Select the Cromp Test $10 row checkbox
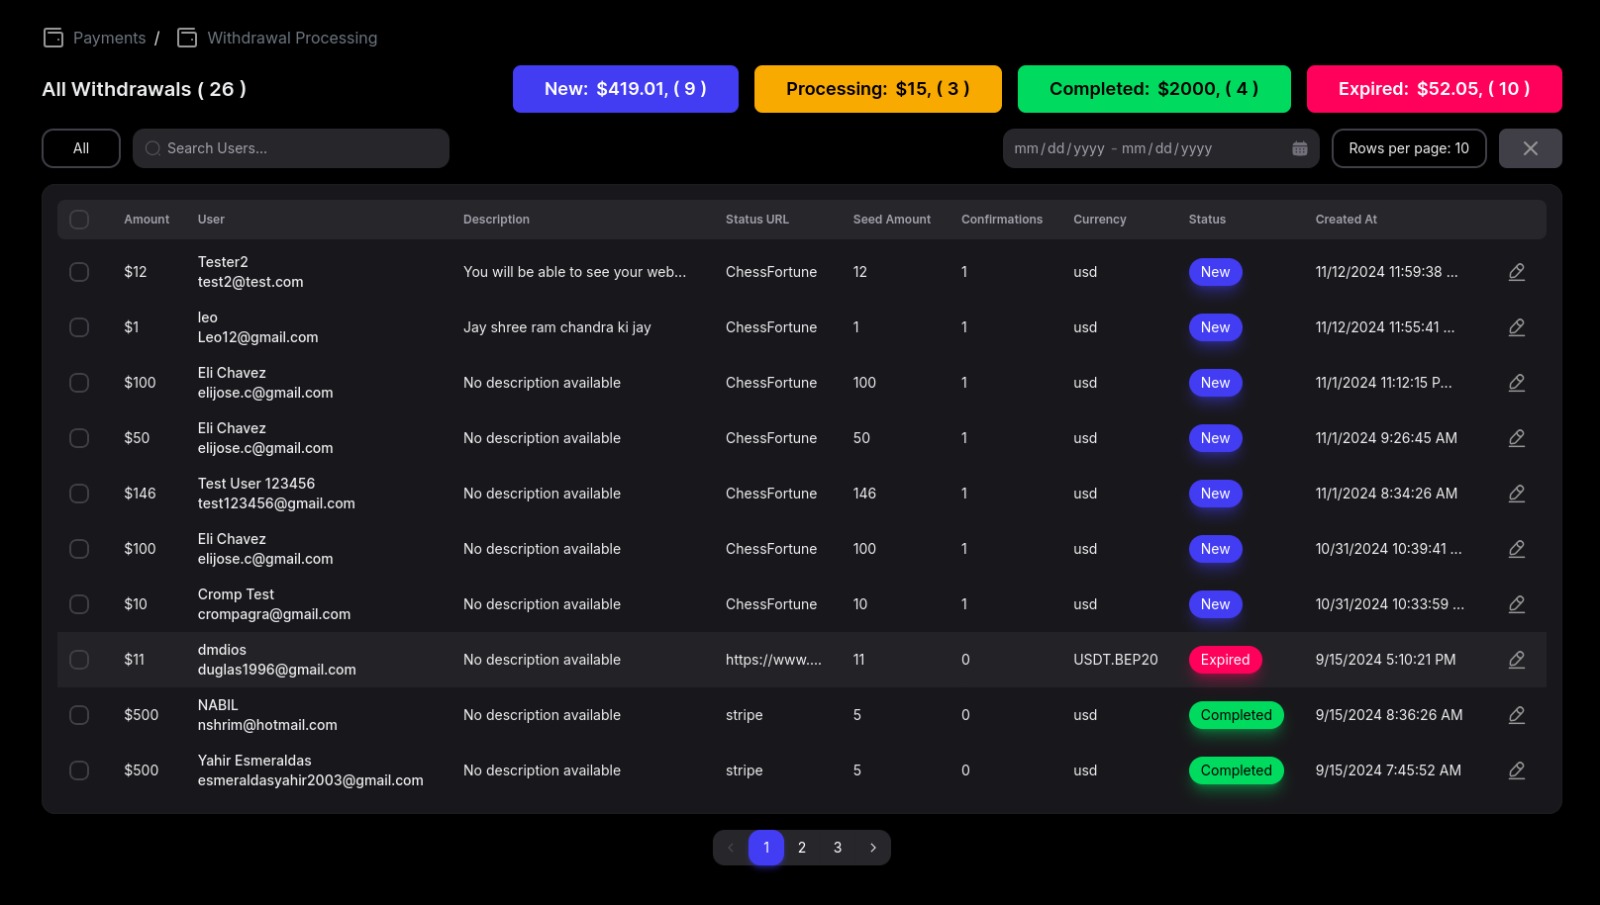 coord(79,605)
